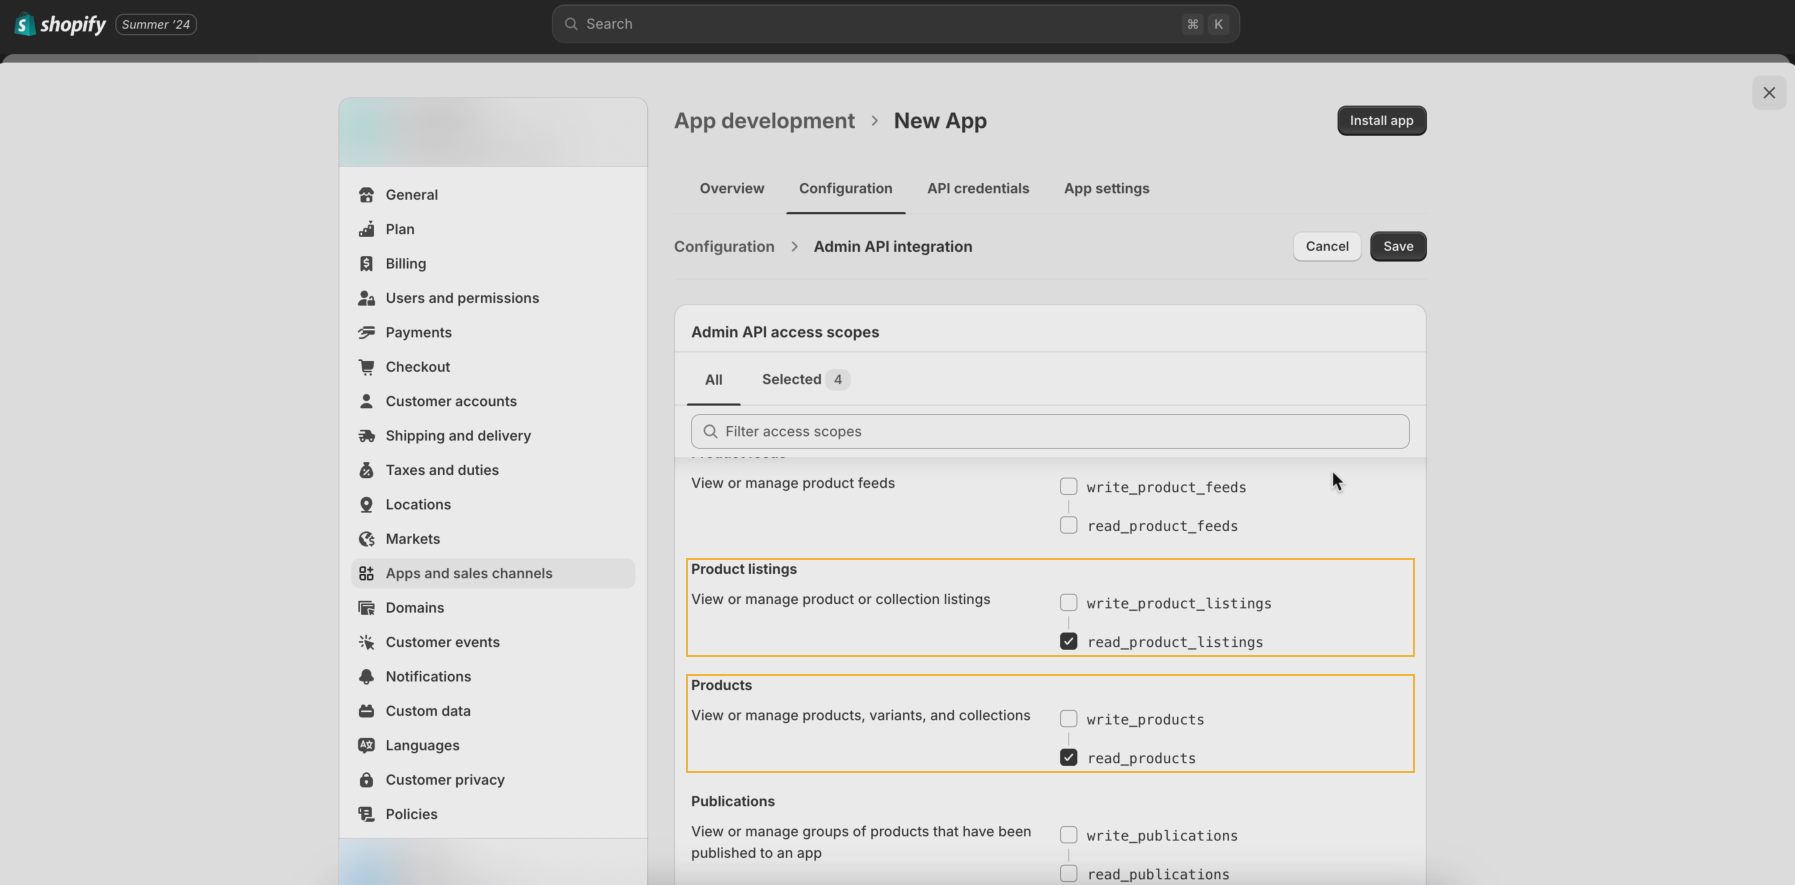Click the Markets globe icon
Screen dimensions: 1795x885
366,539
